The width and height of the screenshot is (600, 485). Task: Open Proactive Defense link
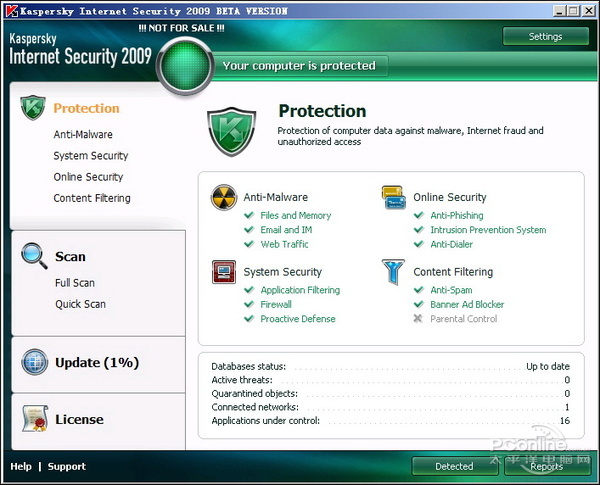click(298, 318)
